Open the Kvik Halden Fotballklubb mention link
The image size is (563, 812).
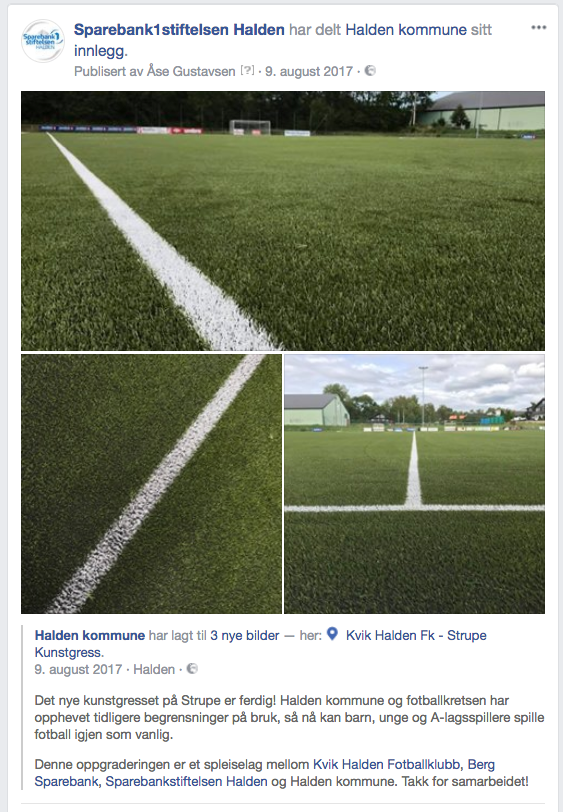(x=386, y=764)
